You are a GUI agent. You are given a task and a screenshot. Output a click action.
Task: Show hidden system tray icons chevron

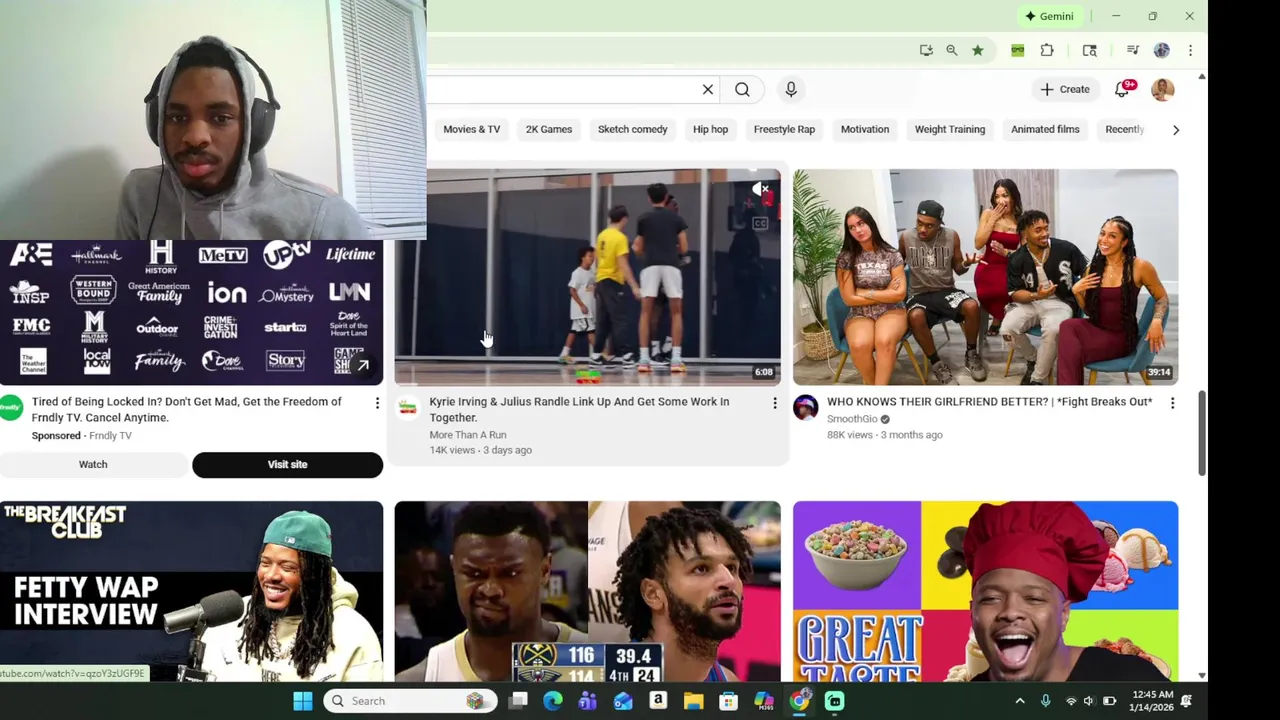pos(1020,701)
